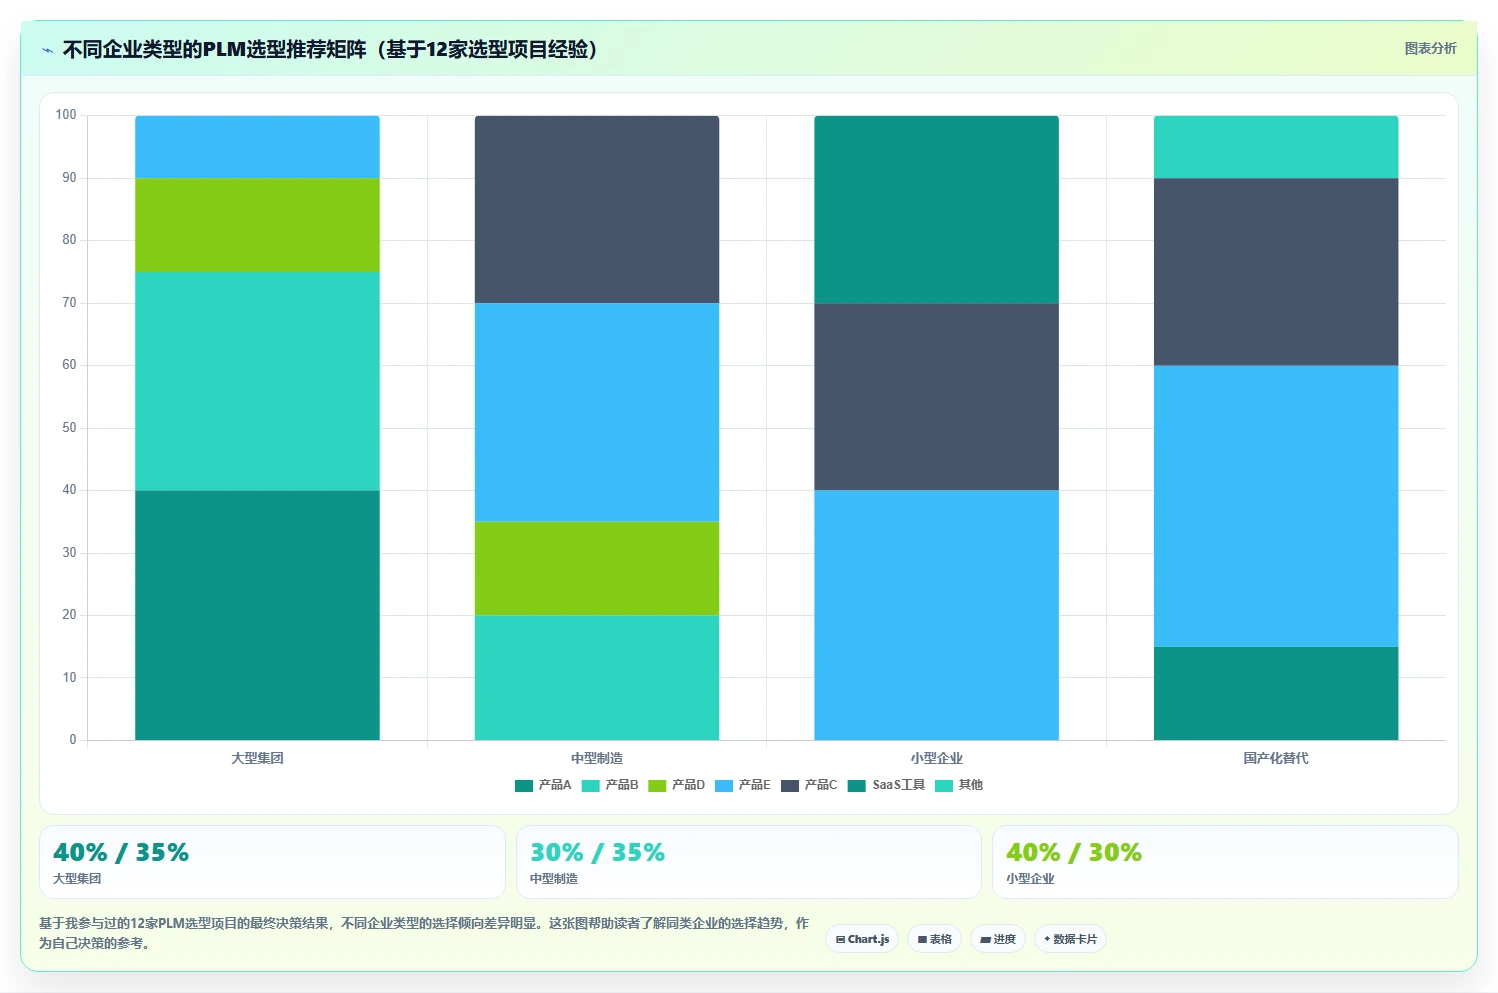Select the dark teal bottom segment of 大型集团 bar
This screenshot has height=993, width=1498.
(x=257, y=615)
